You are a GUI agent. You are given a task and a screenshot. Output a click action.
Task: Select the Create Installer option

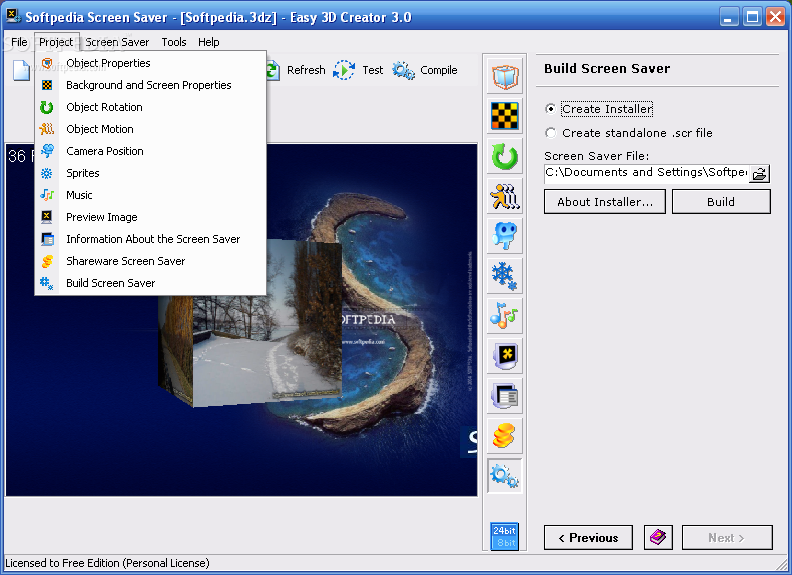599,109
